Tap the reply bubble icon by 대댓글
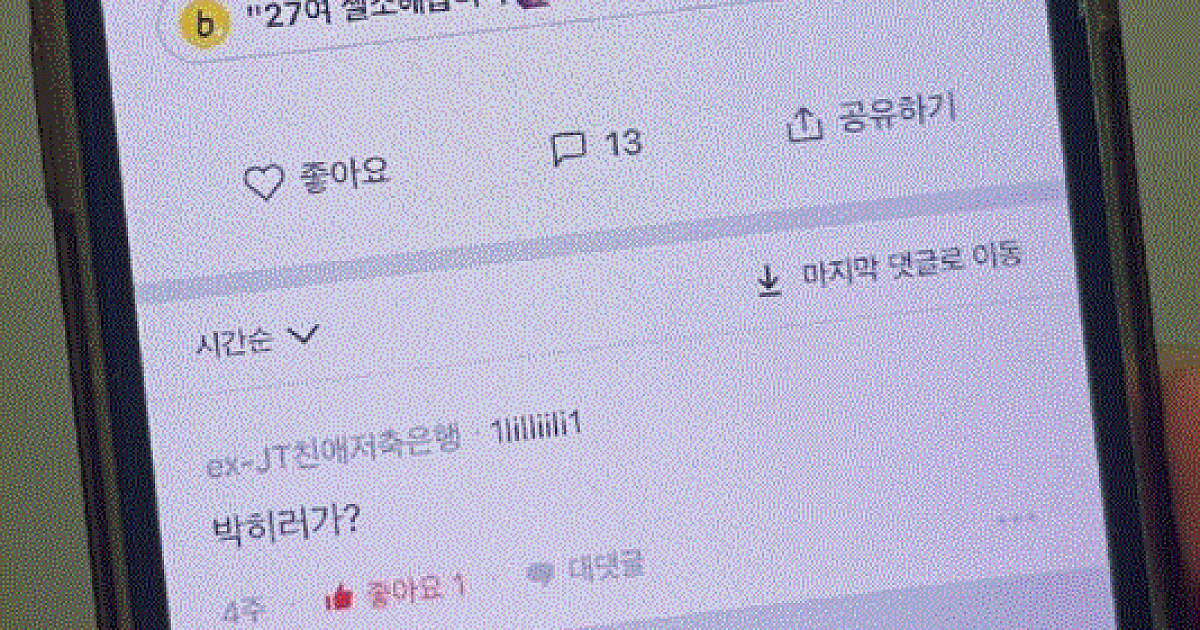1200x630 pixels. click(541, 573)
